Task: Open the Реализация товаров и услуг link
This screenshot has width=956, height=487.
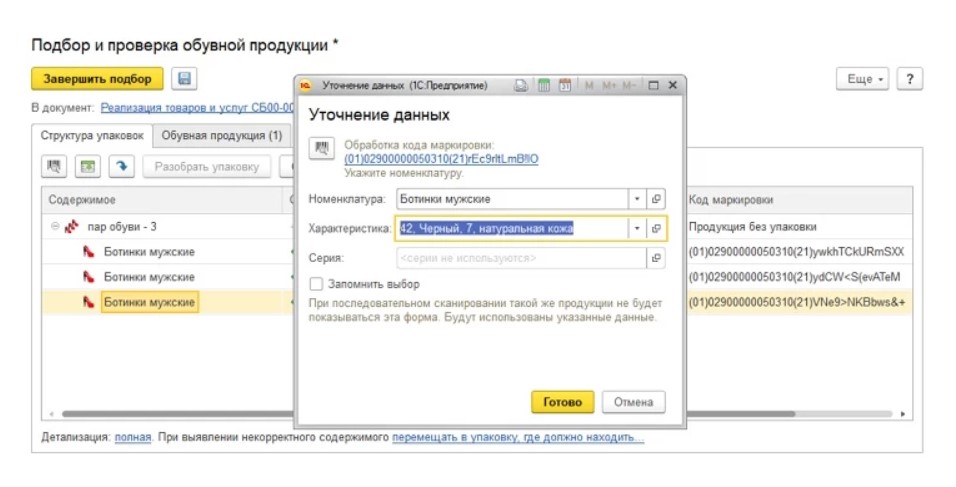Action: 198,108
